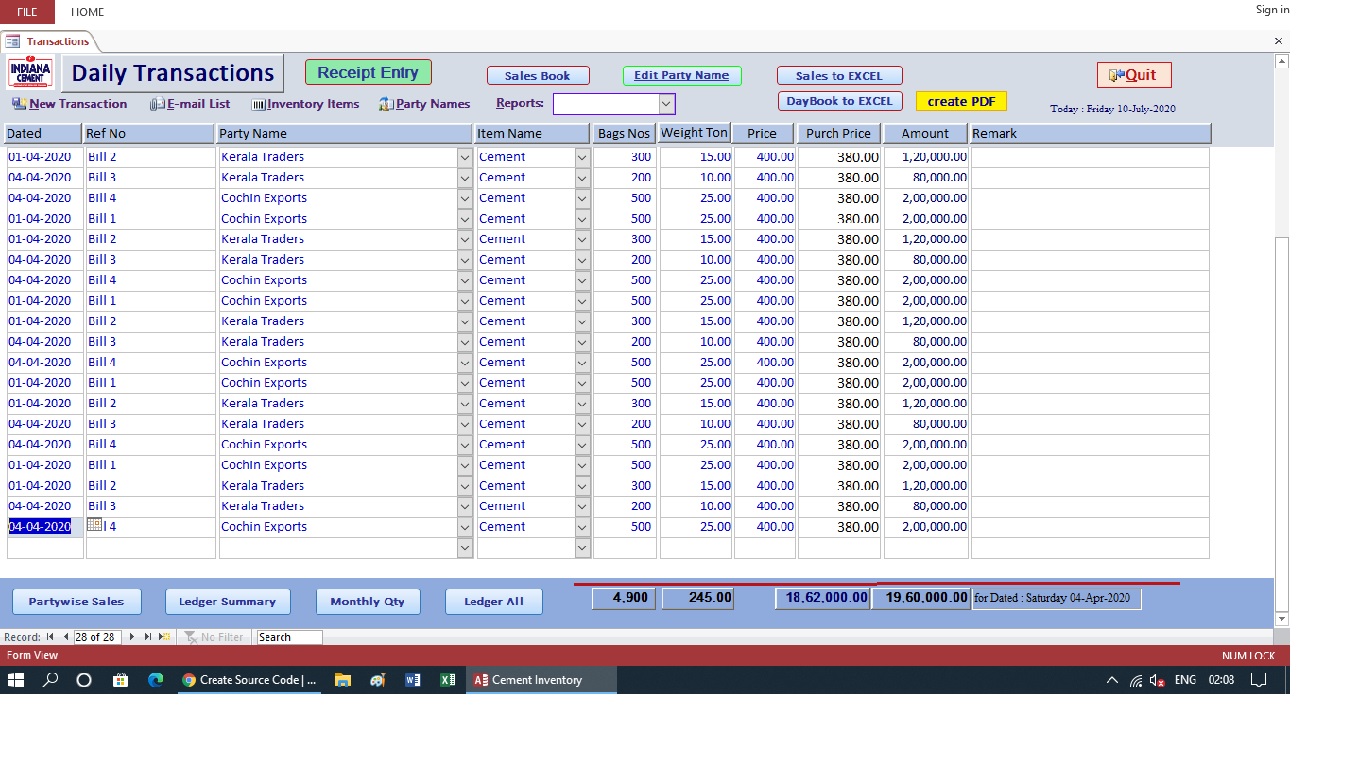
Task: Go to first record navigation arrow
Action: tap(50, 637)
